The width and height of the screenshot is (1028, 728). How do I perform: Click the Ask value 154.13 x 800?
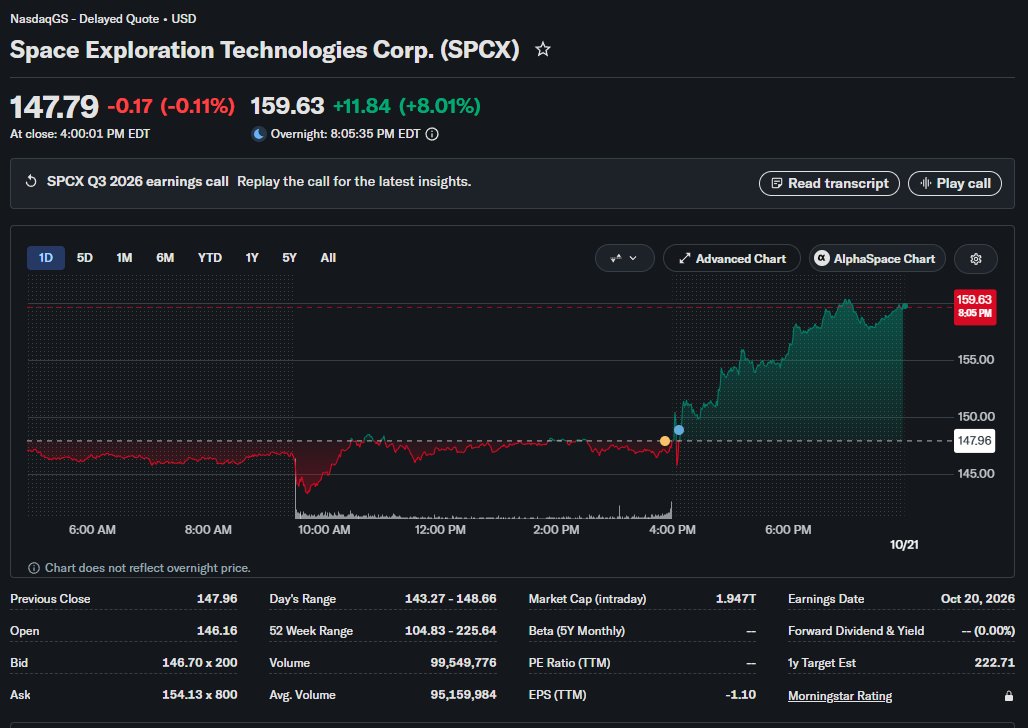[x=200, y=695]
